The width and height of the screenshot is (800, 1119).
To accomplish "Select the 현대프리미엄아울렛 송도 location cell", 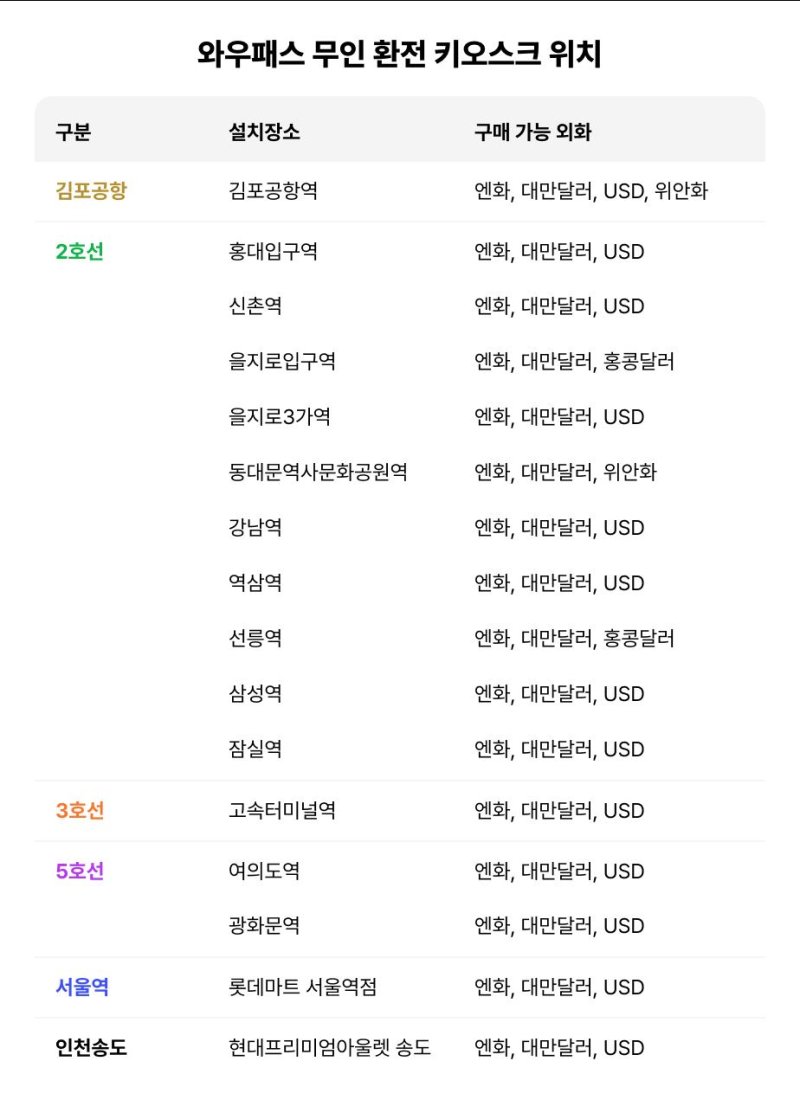I will [330, 1049].
